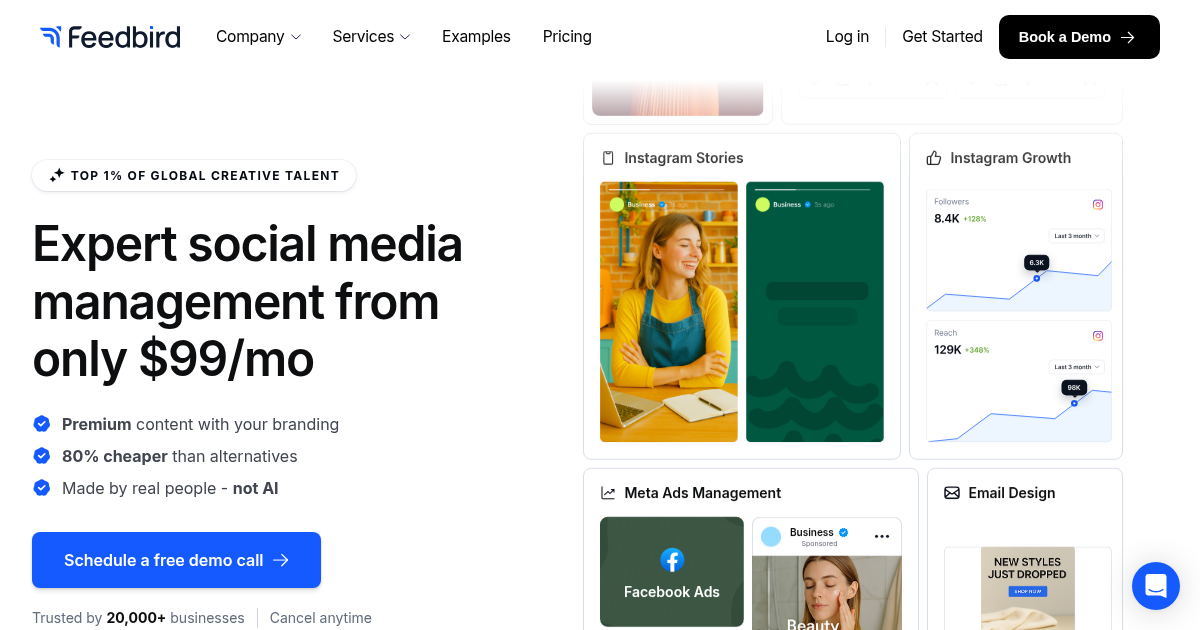Click the verified badge next to Business in the sponsored post
Image resolution: width=1200 pixels, height=630 pixels.
843,533
